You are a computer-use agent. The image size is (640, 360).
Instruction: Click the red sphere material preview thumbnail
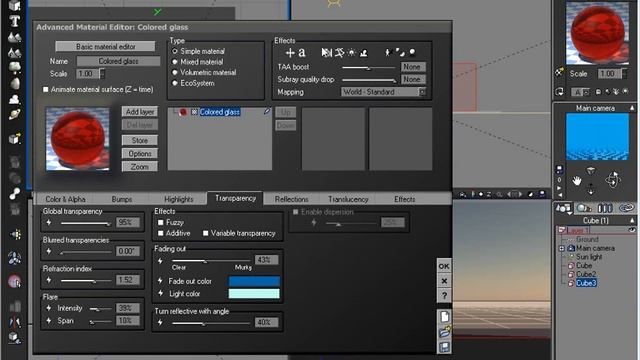tap(77, 139)
